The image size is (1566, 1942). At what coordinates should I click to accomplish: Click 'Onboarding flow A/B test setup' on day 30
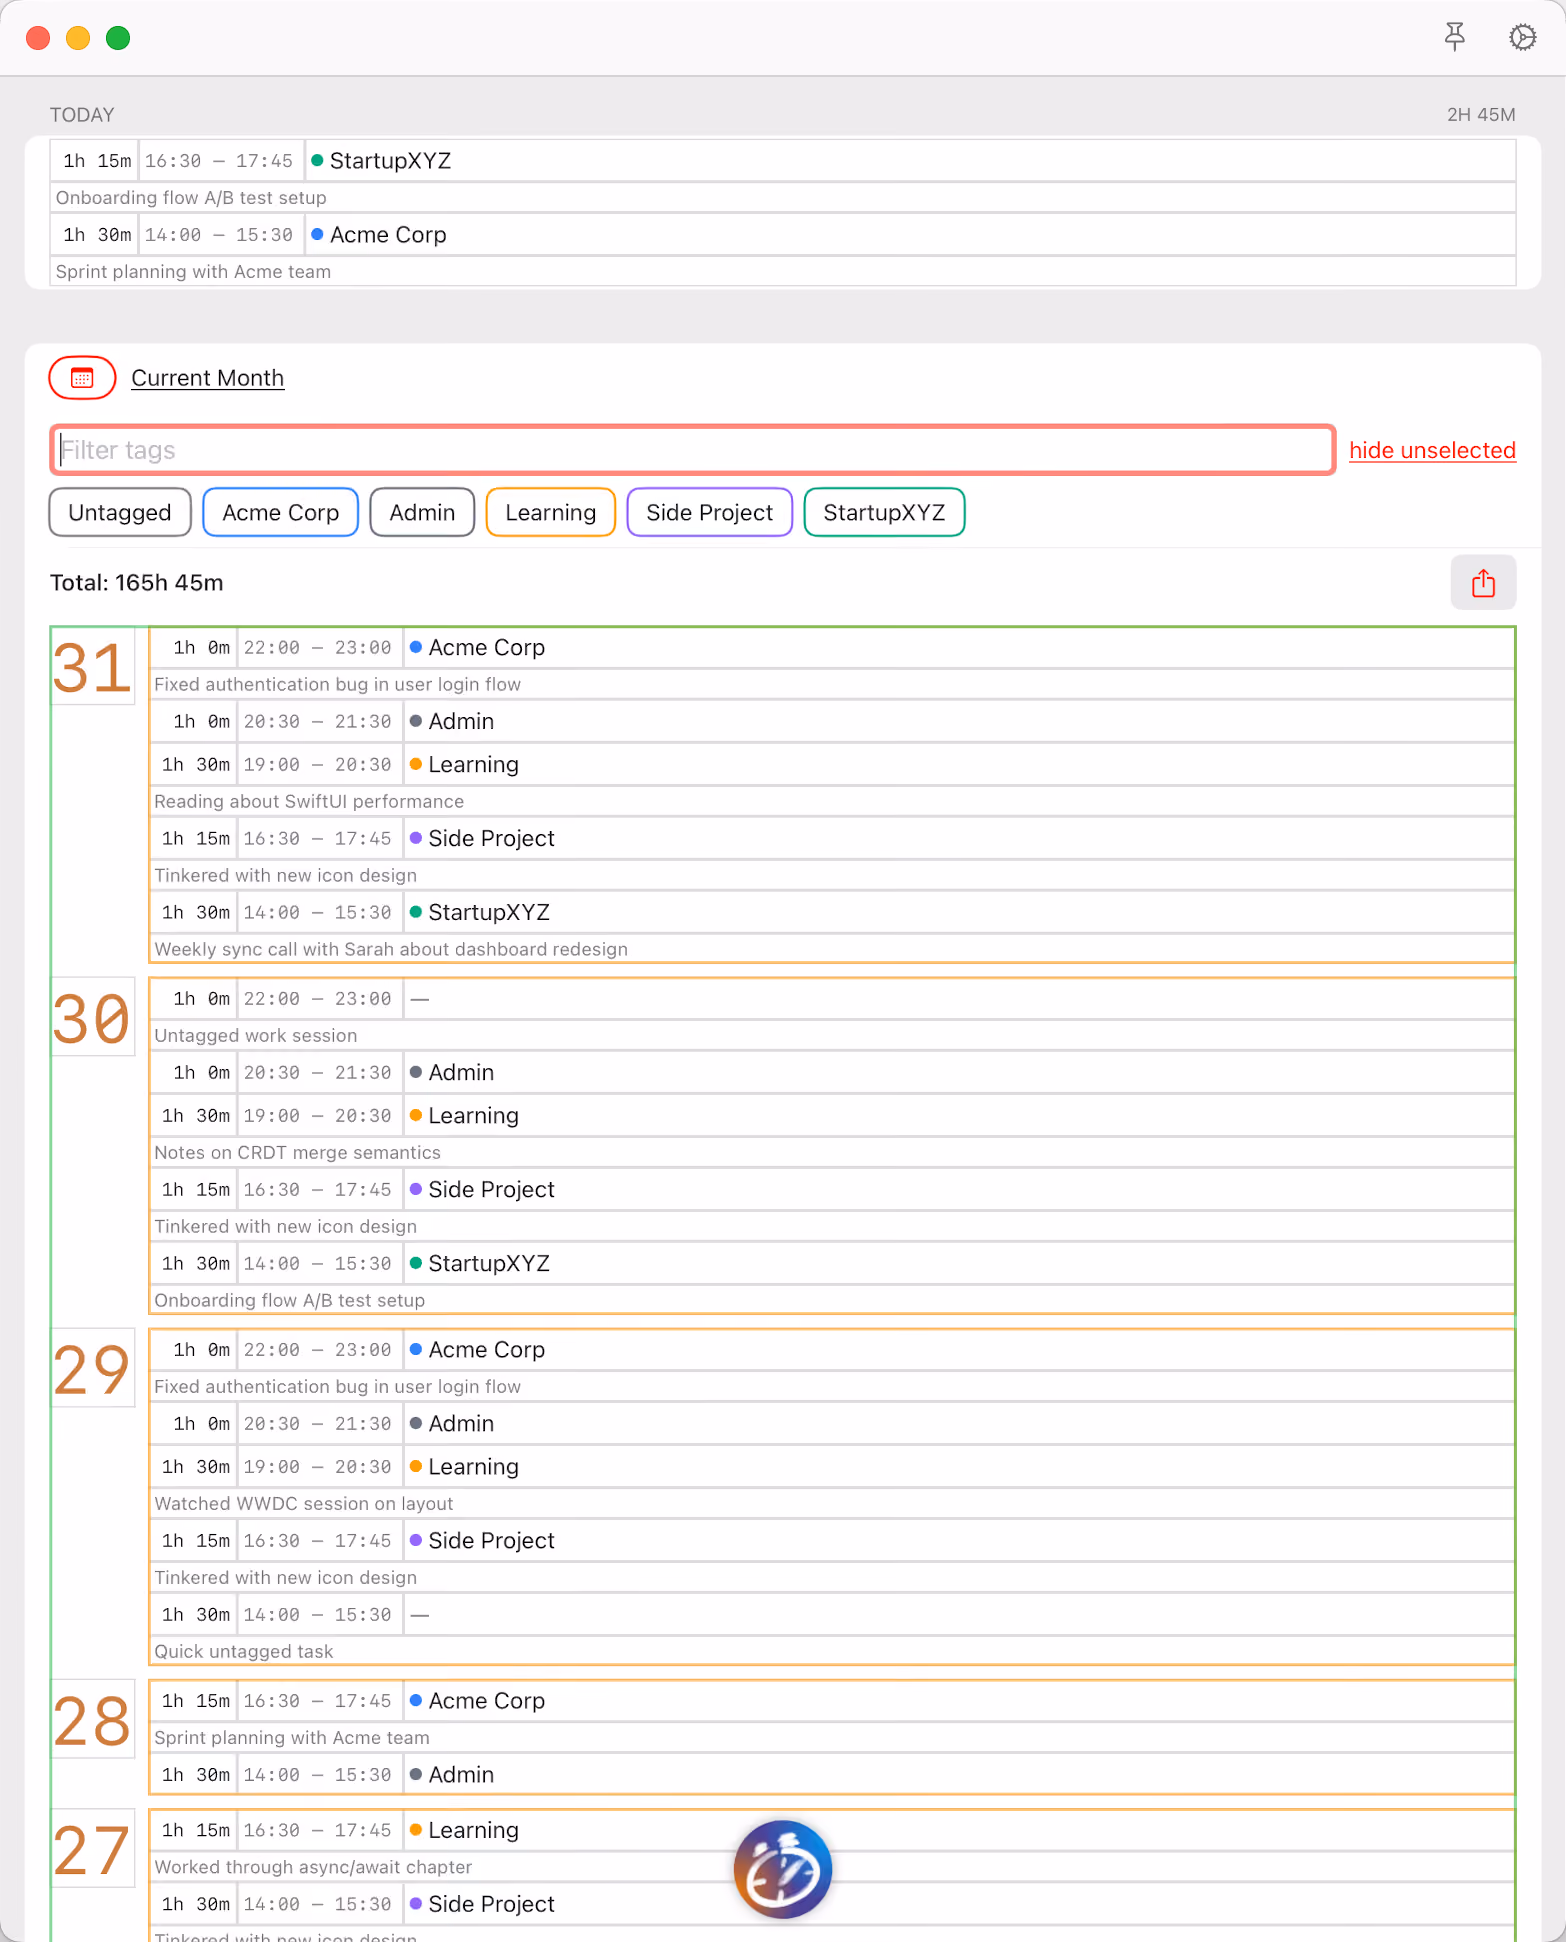[290, 1301]
